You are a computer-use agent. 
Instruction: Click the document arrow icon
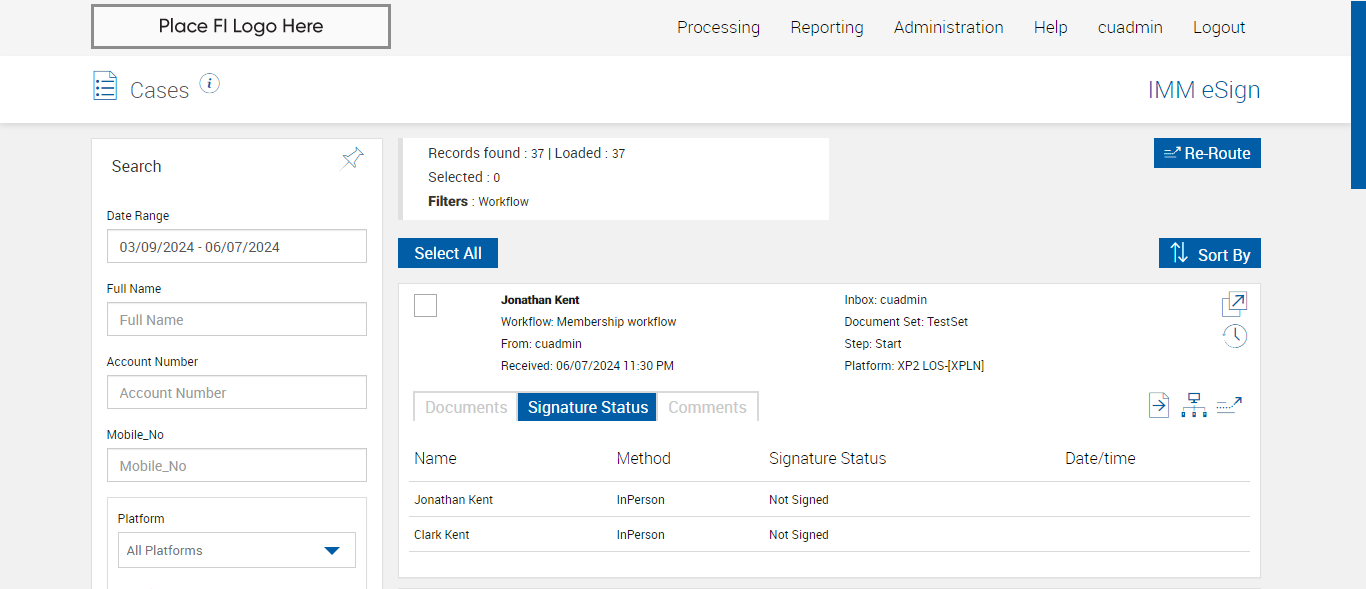tap(1158, 405)
